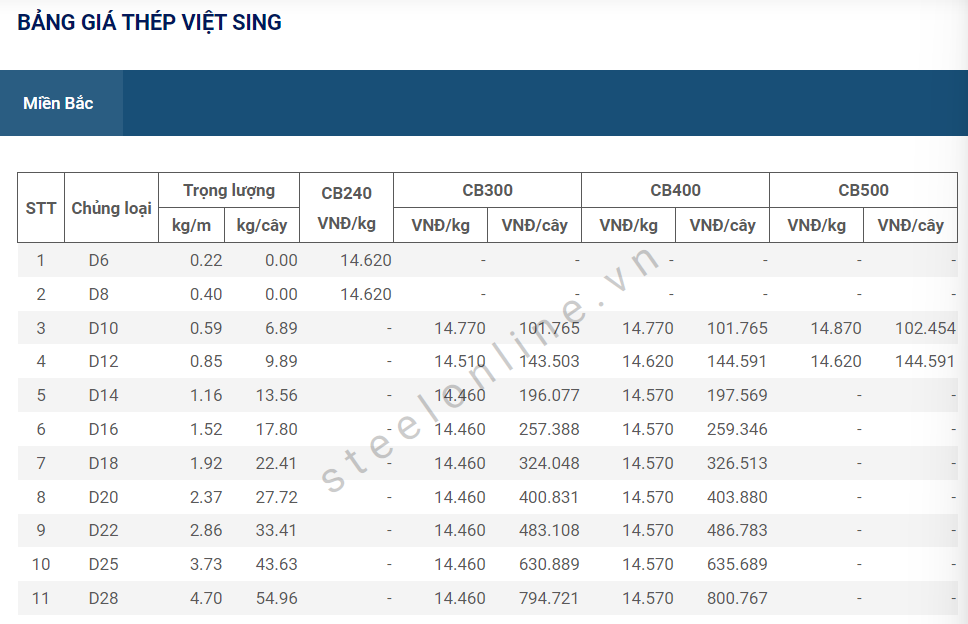This screenshot has height=624, width=968.
Task: Click the CB300 group header
Action: [488, 190]
